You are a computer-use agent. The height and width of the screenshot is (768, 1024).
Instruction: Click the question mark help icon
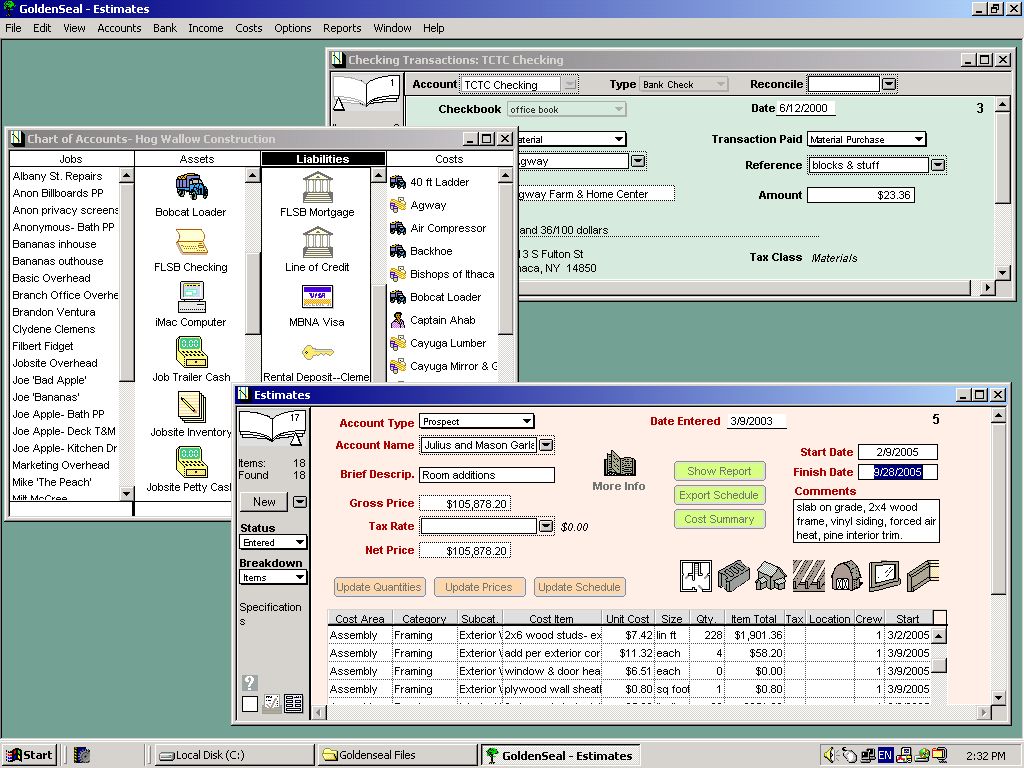250,683
